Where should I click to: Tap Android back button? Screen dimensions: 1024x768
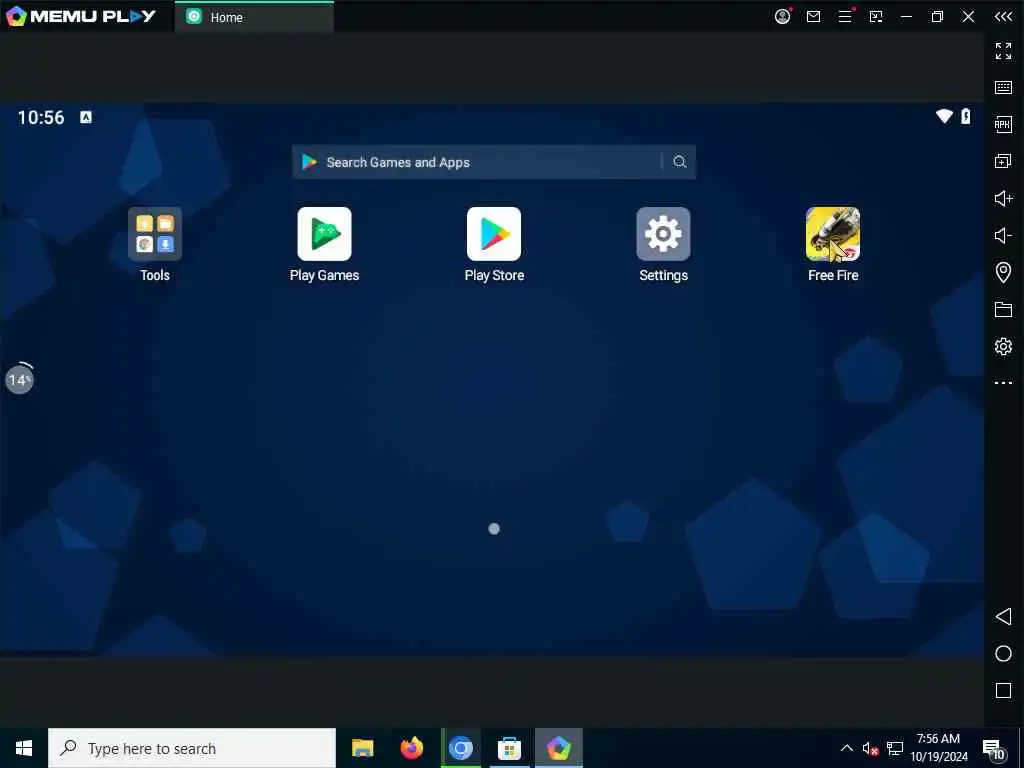1003,616
